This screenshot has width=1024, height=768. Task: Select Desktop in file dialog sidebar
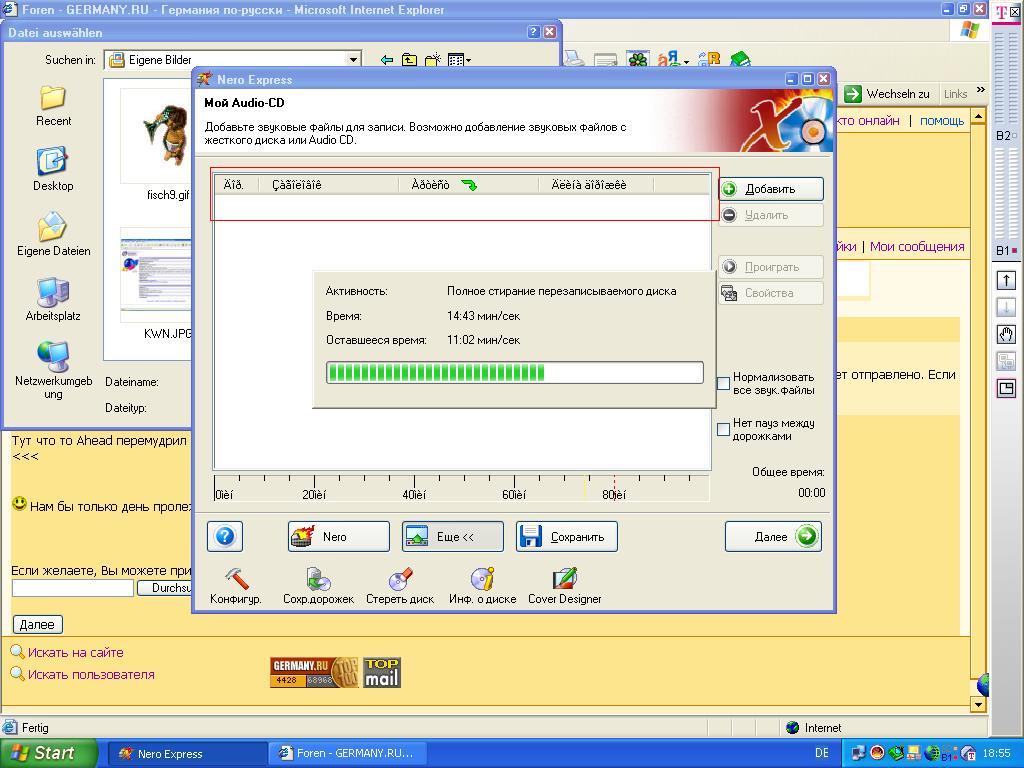click(53, 170)
